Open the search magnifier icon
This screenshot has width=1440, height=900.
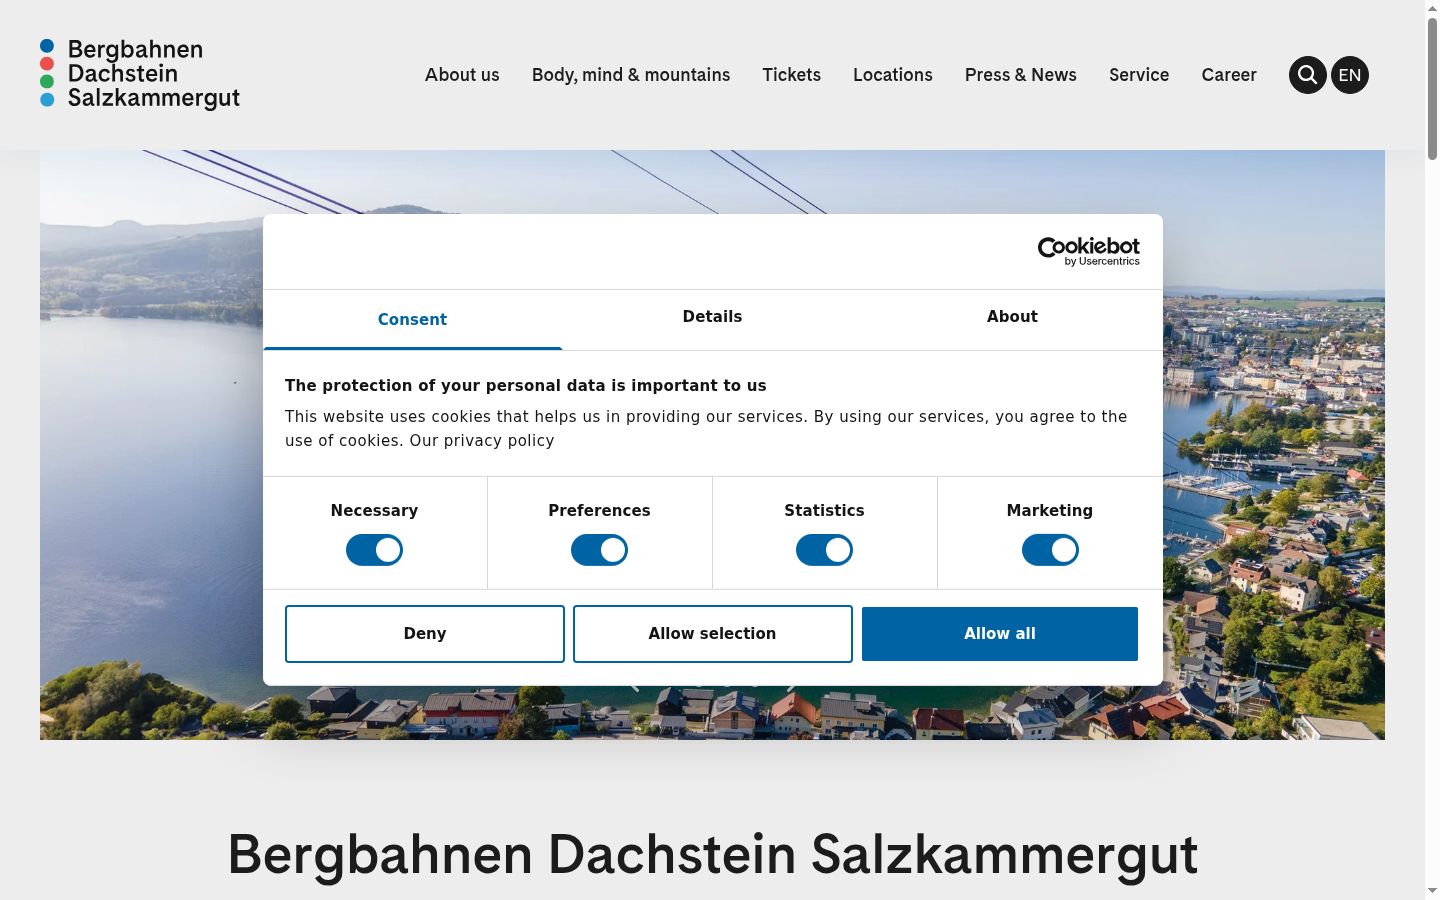[x=1307, y=75]
